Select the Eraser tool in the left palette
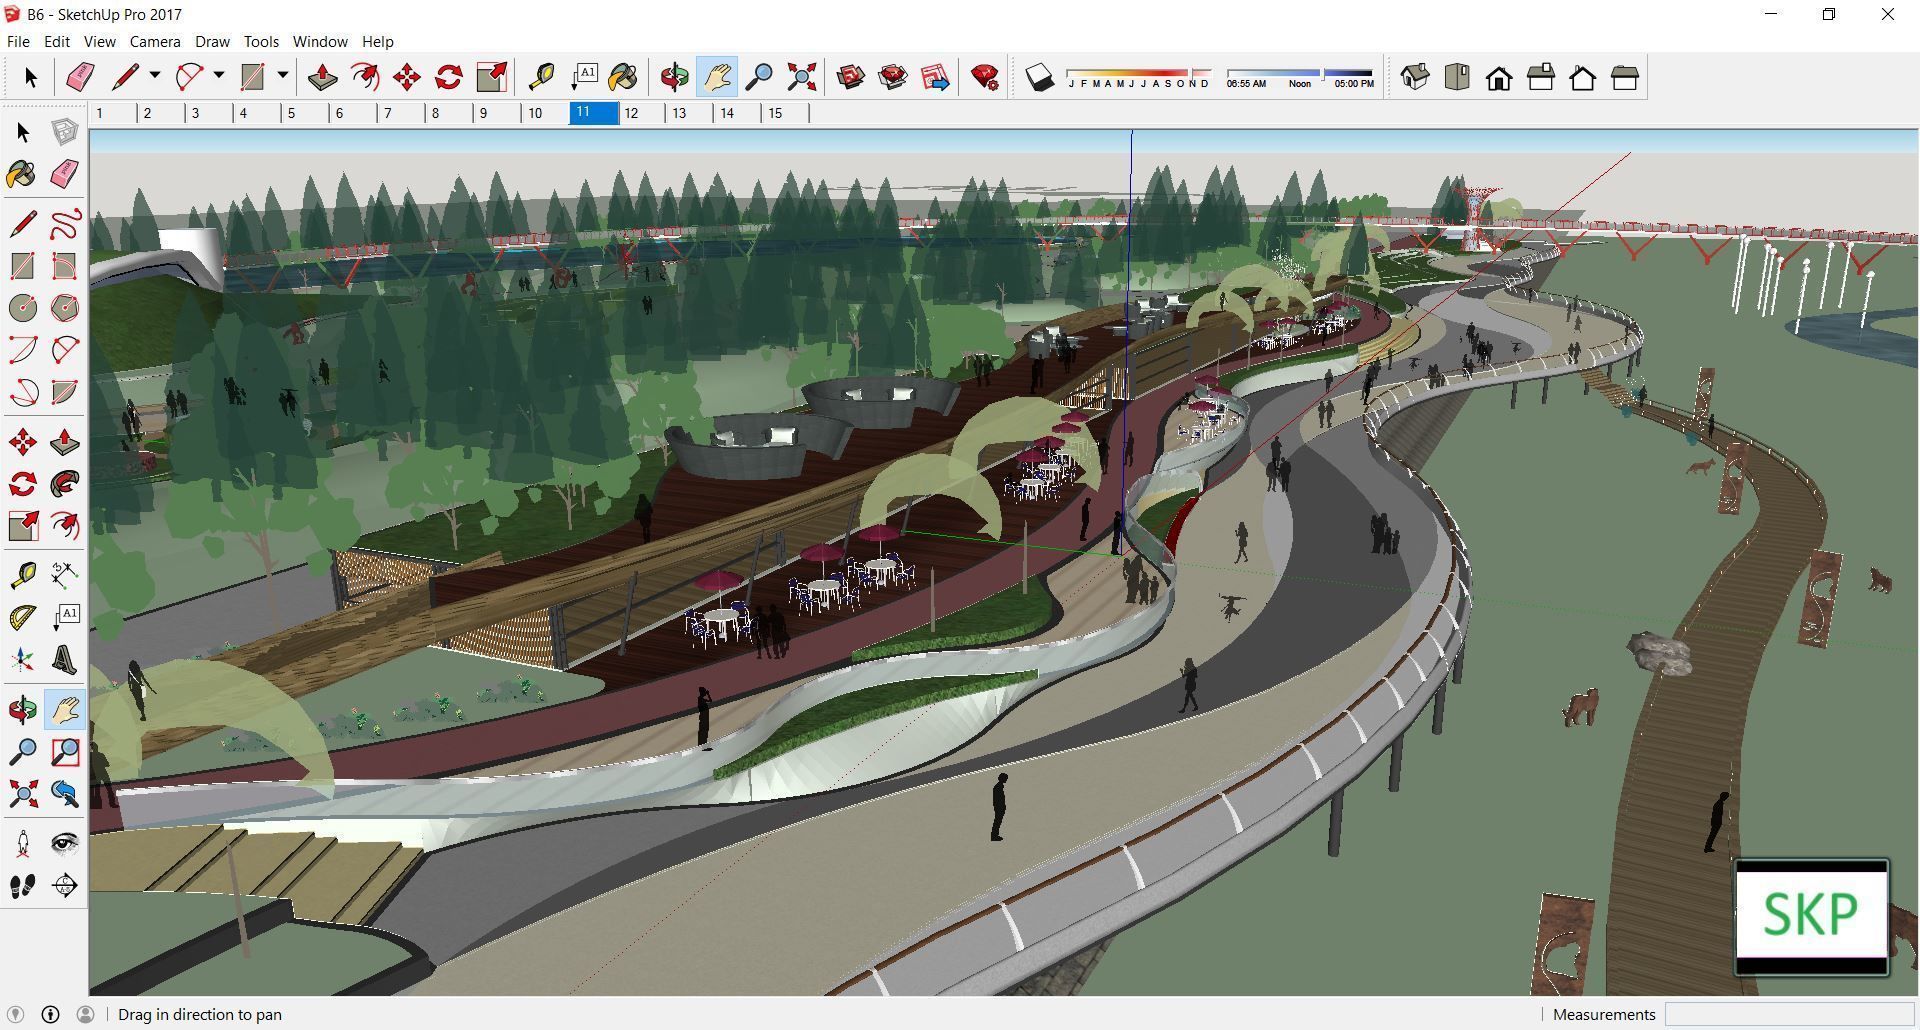 click(x=64, y=175)
